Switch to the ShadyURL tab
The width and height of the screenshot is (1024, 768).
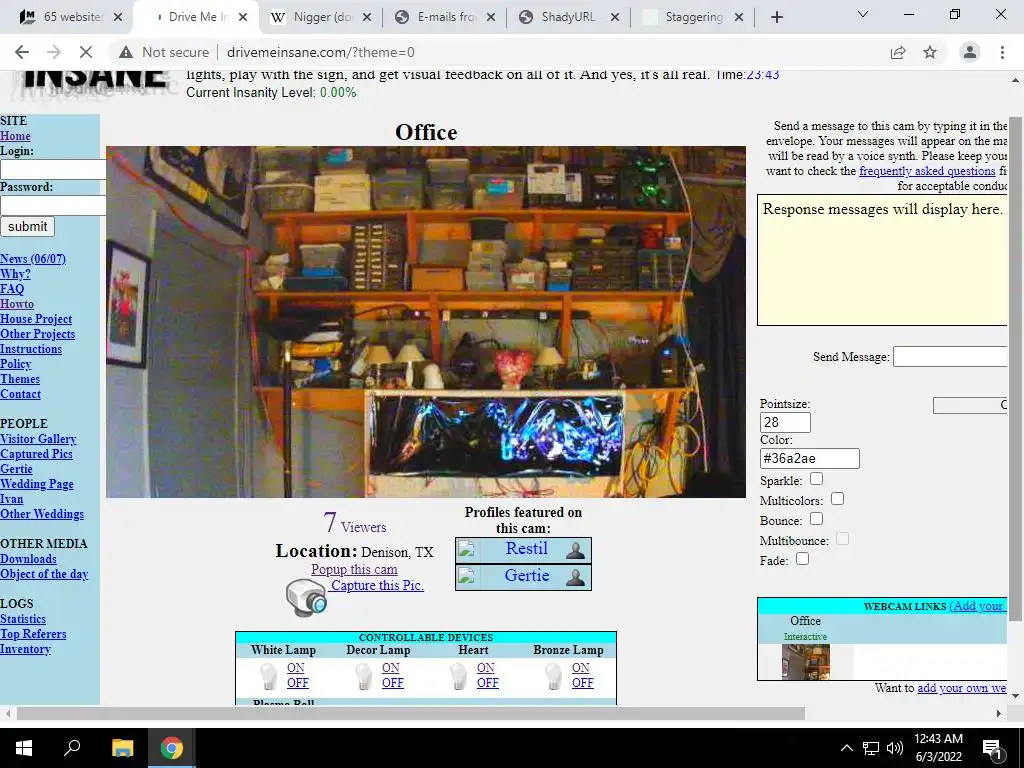(x=570, y=17)
